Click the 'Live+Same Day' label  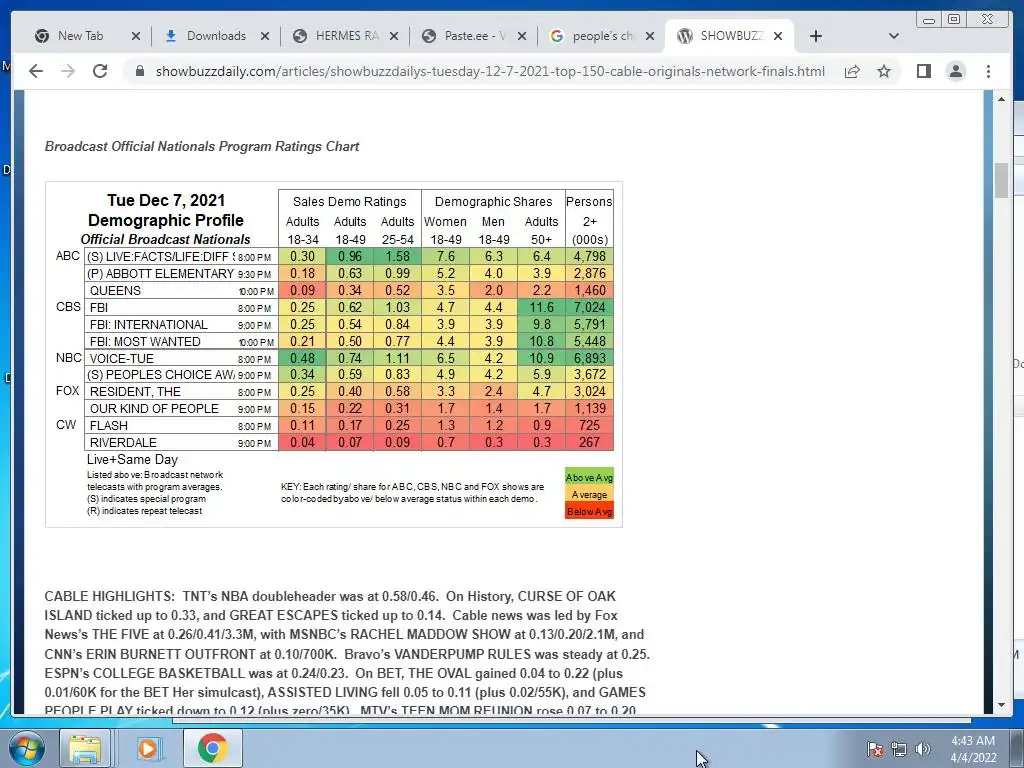(x=133, y=460)
